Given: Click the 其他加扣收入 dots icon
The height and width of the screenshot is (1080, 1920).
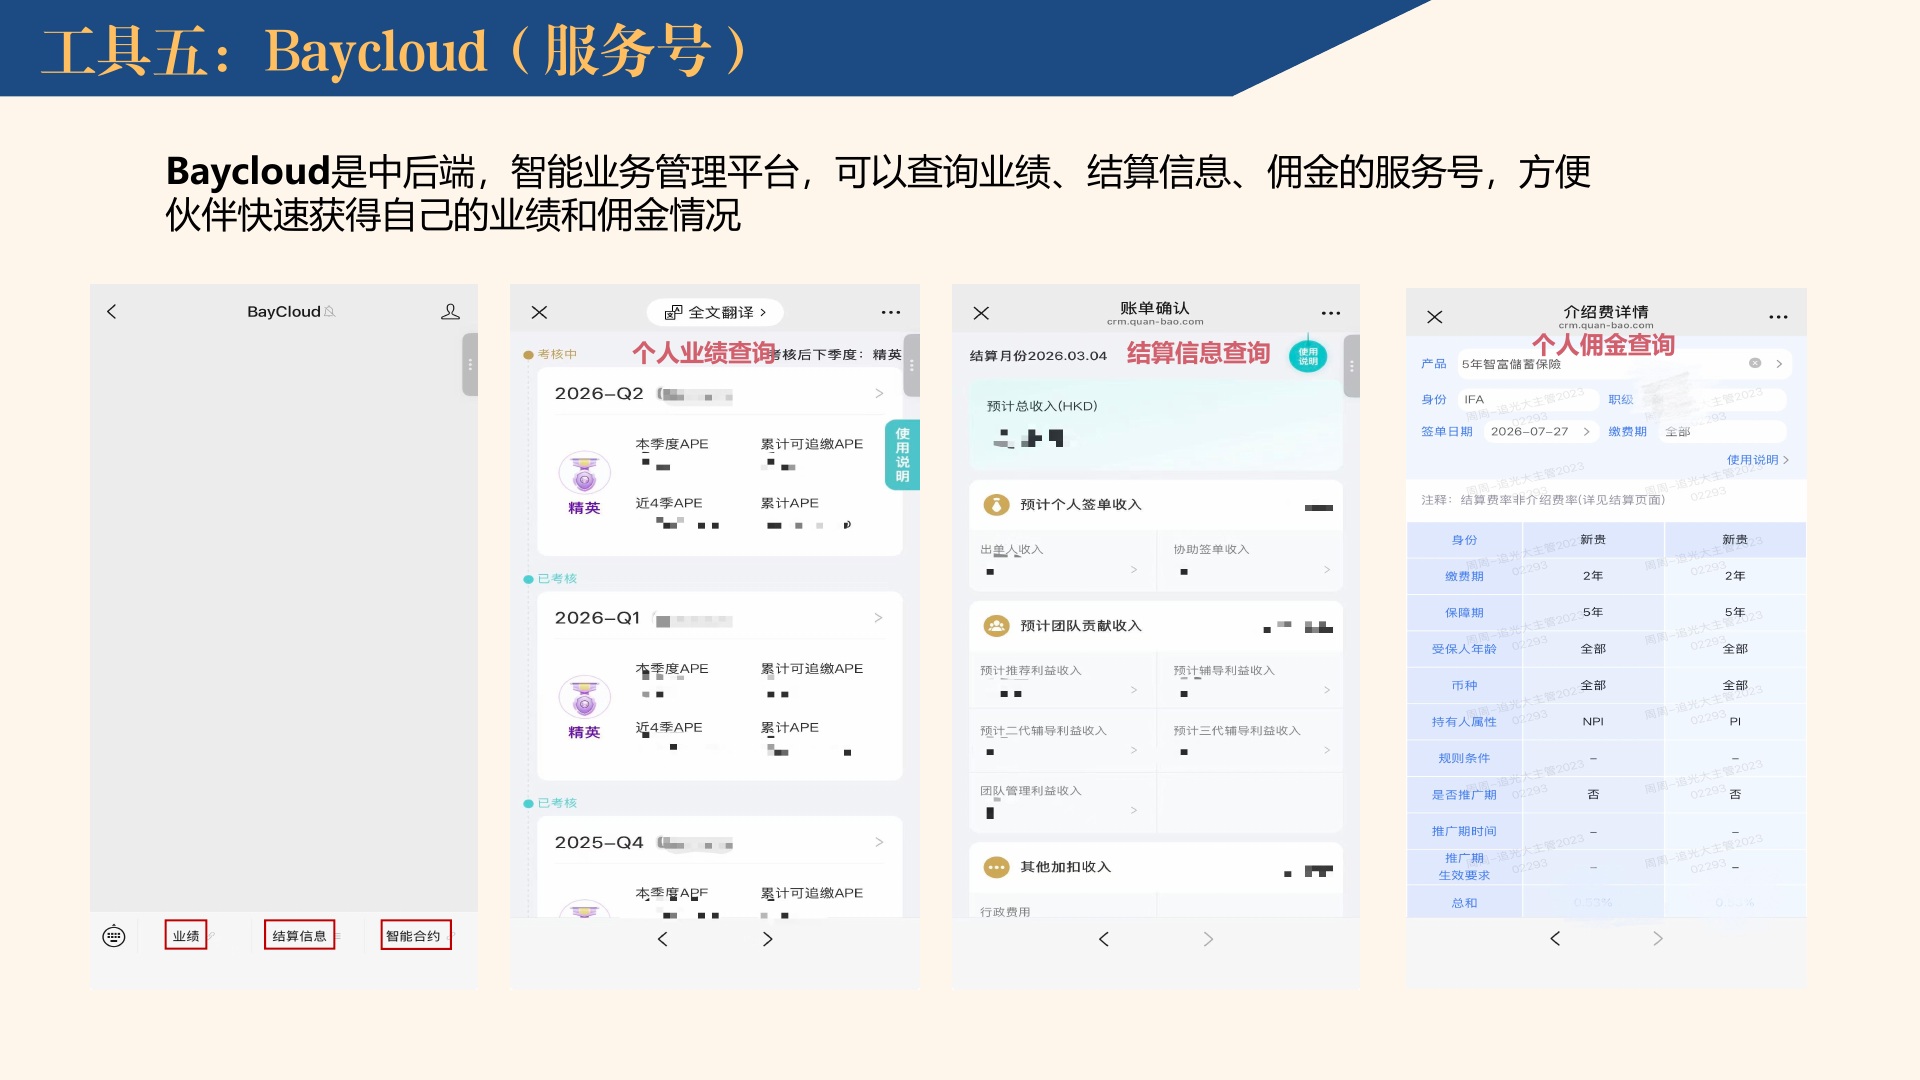Looking at the screenshot, I should (997, 867).
